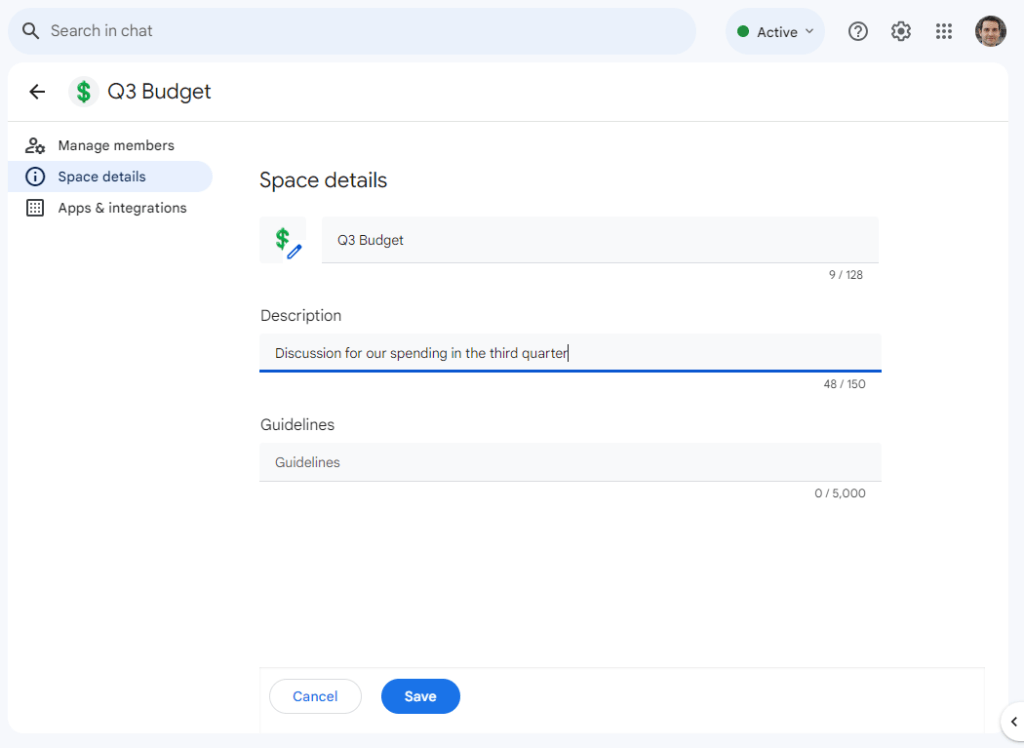Click the Description text field
This screenshot has width=1024, height=748.
[x=570, y=353]
